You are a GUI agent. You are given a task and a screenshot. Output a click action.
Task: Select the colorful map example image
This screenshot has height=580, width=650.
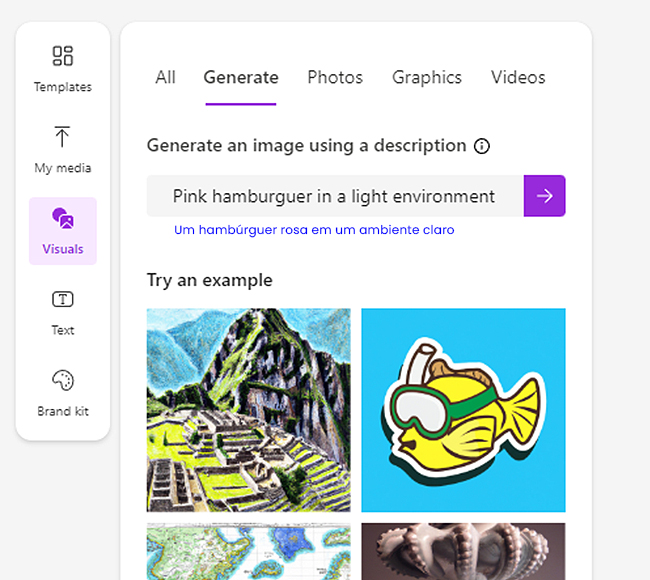pyautogui.click(x=249, y=551)
